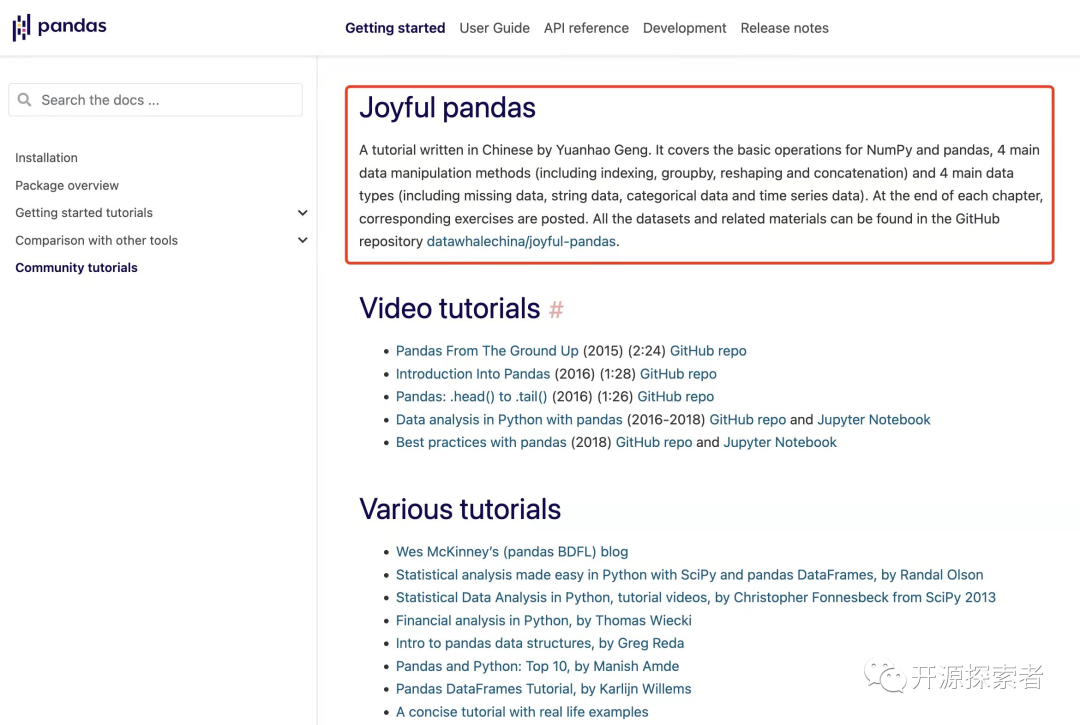Open Best practices with pandas video

pos(481,443)
